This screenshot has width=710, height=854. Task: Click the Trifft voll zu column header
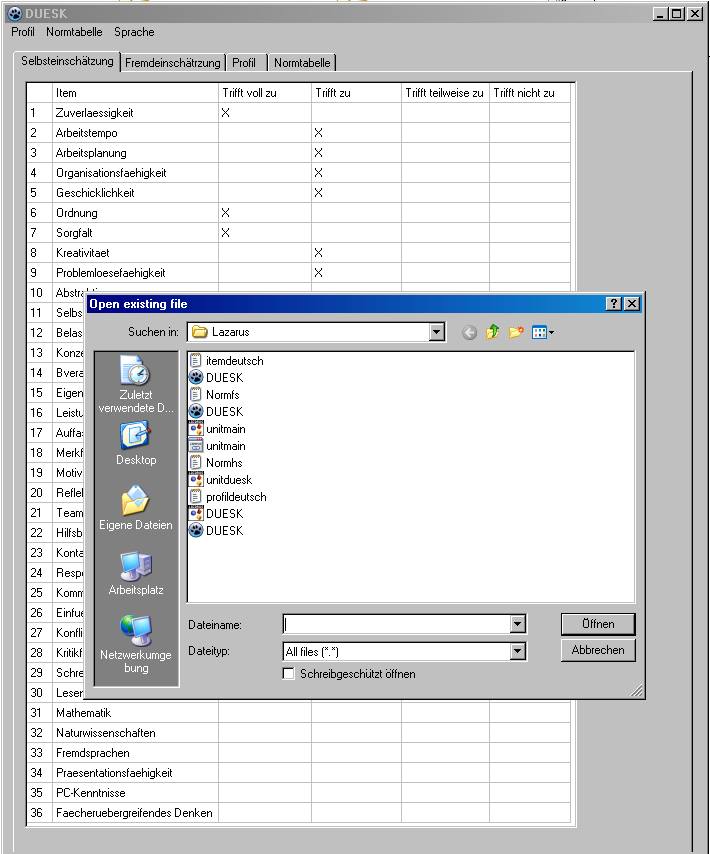tap(265, 93)
